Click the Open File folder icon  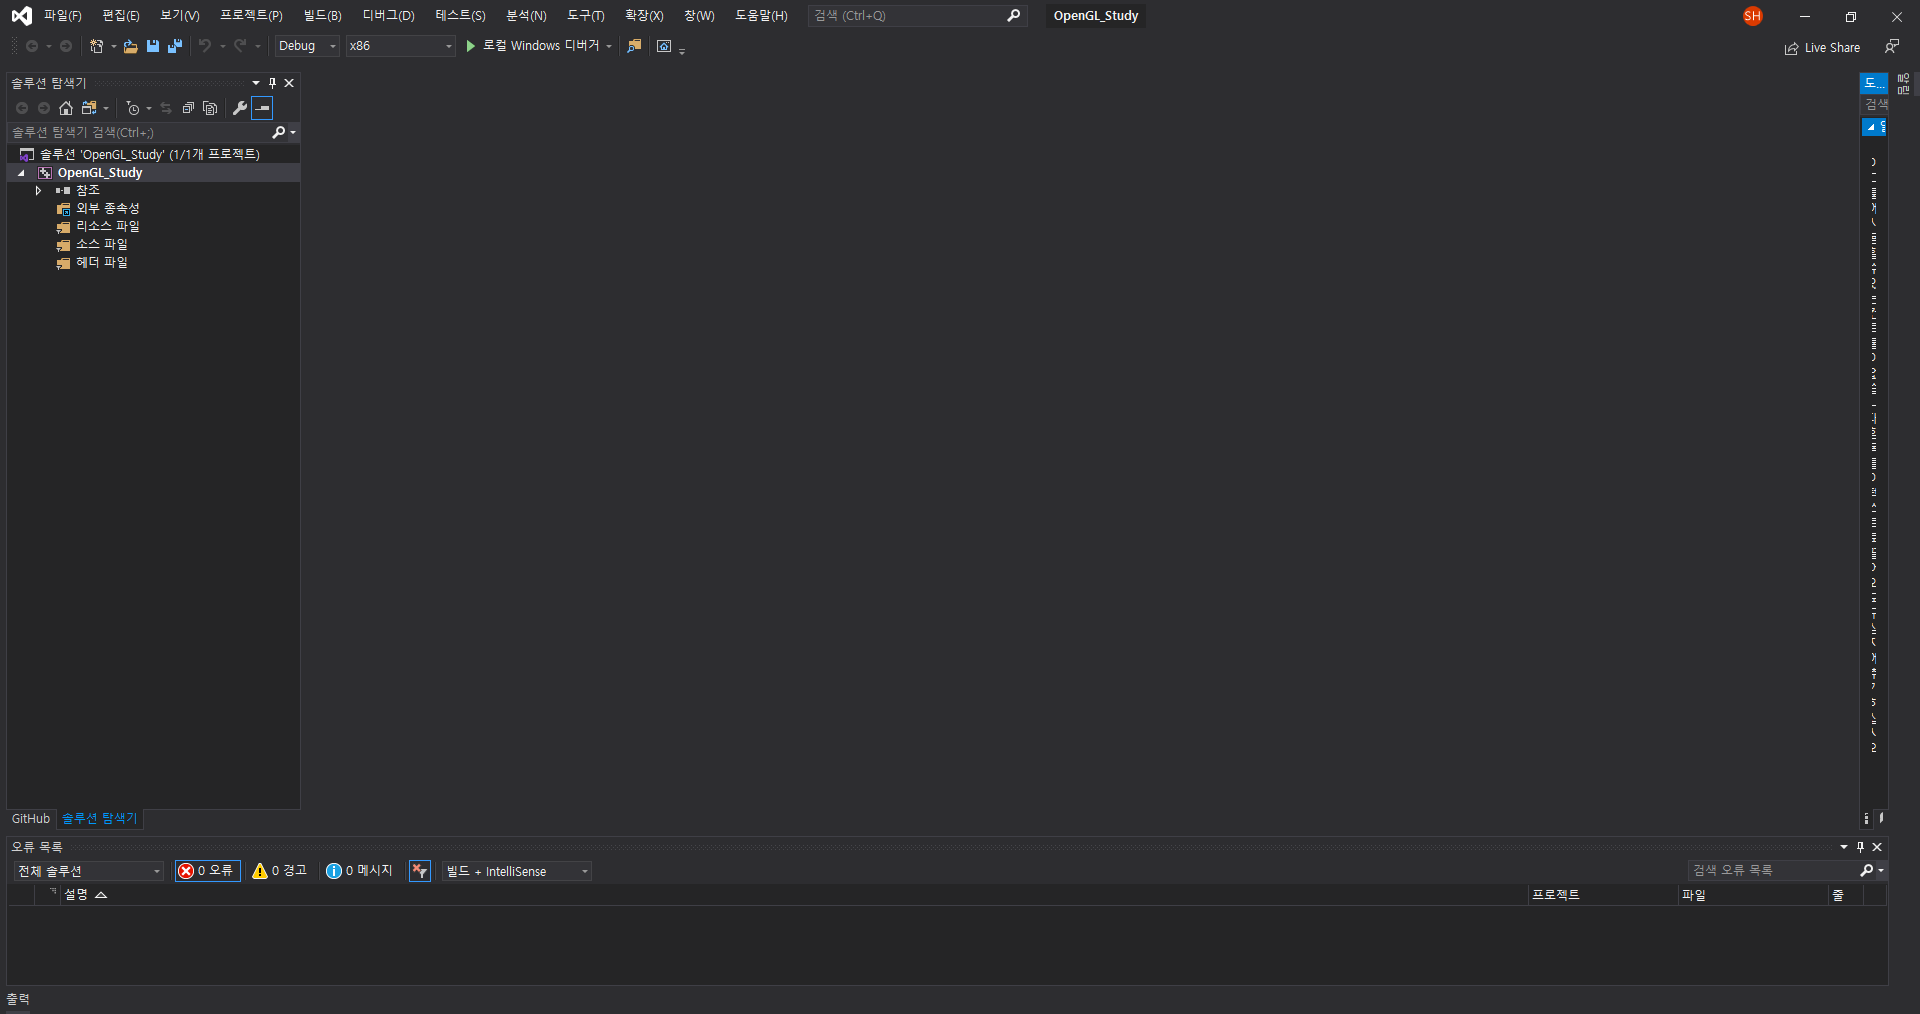click(x=130, y=46)
